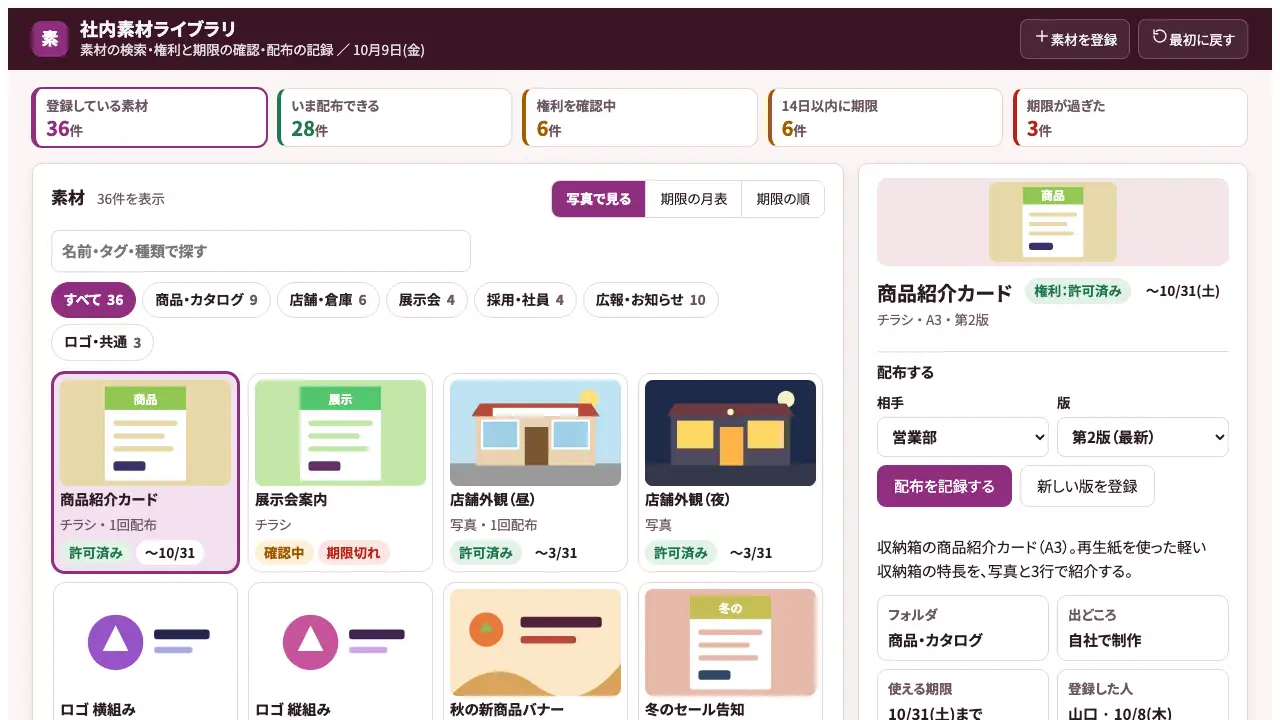This screenshot has width=1280, height=720.
Task: Click 素材を登録 button
Action: 1075,39
